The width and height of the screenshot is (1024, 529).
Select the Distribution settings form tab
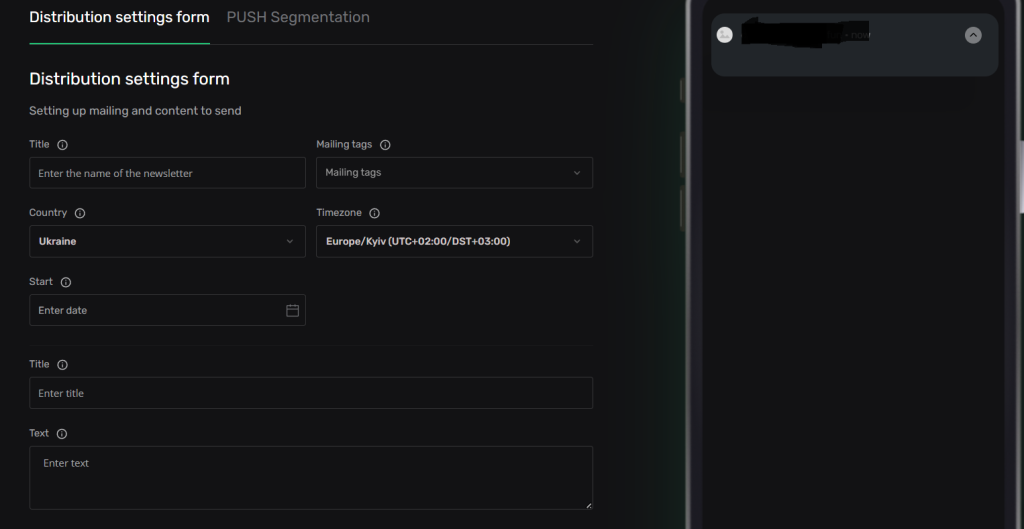coord(119,17)
